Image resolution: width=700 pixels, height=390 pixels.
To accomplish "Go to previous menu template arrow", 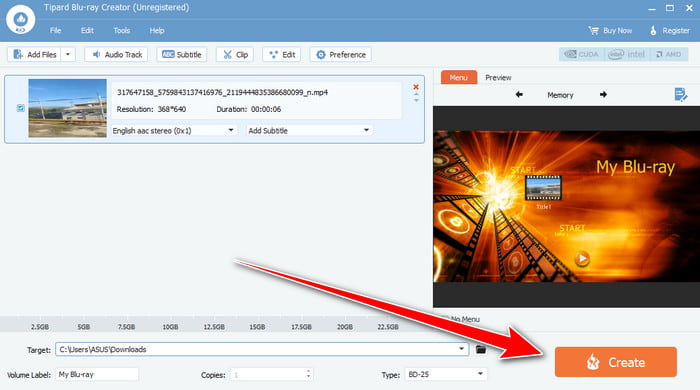I will [x=519, y=95].
